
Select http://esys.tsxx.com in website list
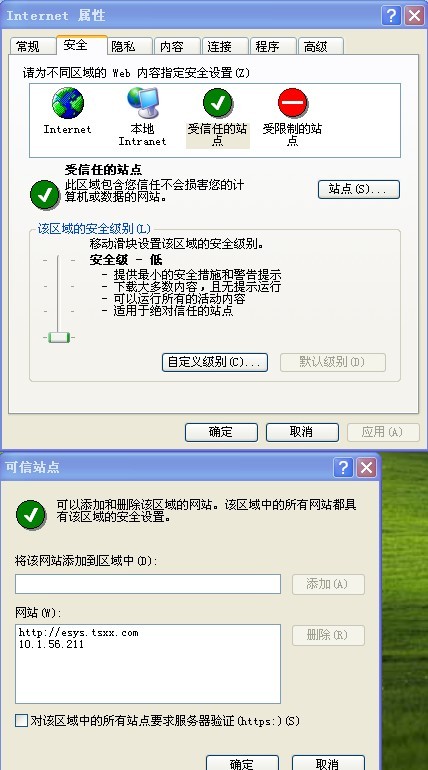click(x=79, y=632)
